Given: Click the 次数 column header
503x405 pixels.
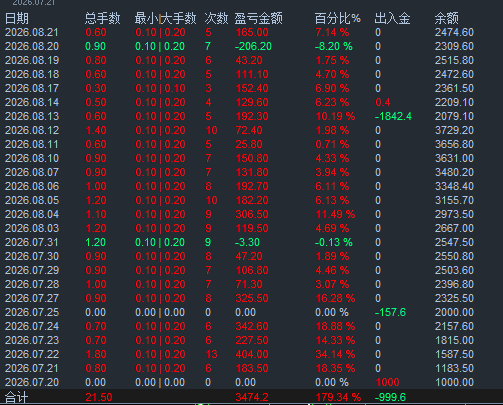Looking at the screenshot, I should click(217, 18).
